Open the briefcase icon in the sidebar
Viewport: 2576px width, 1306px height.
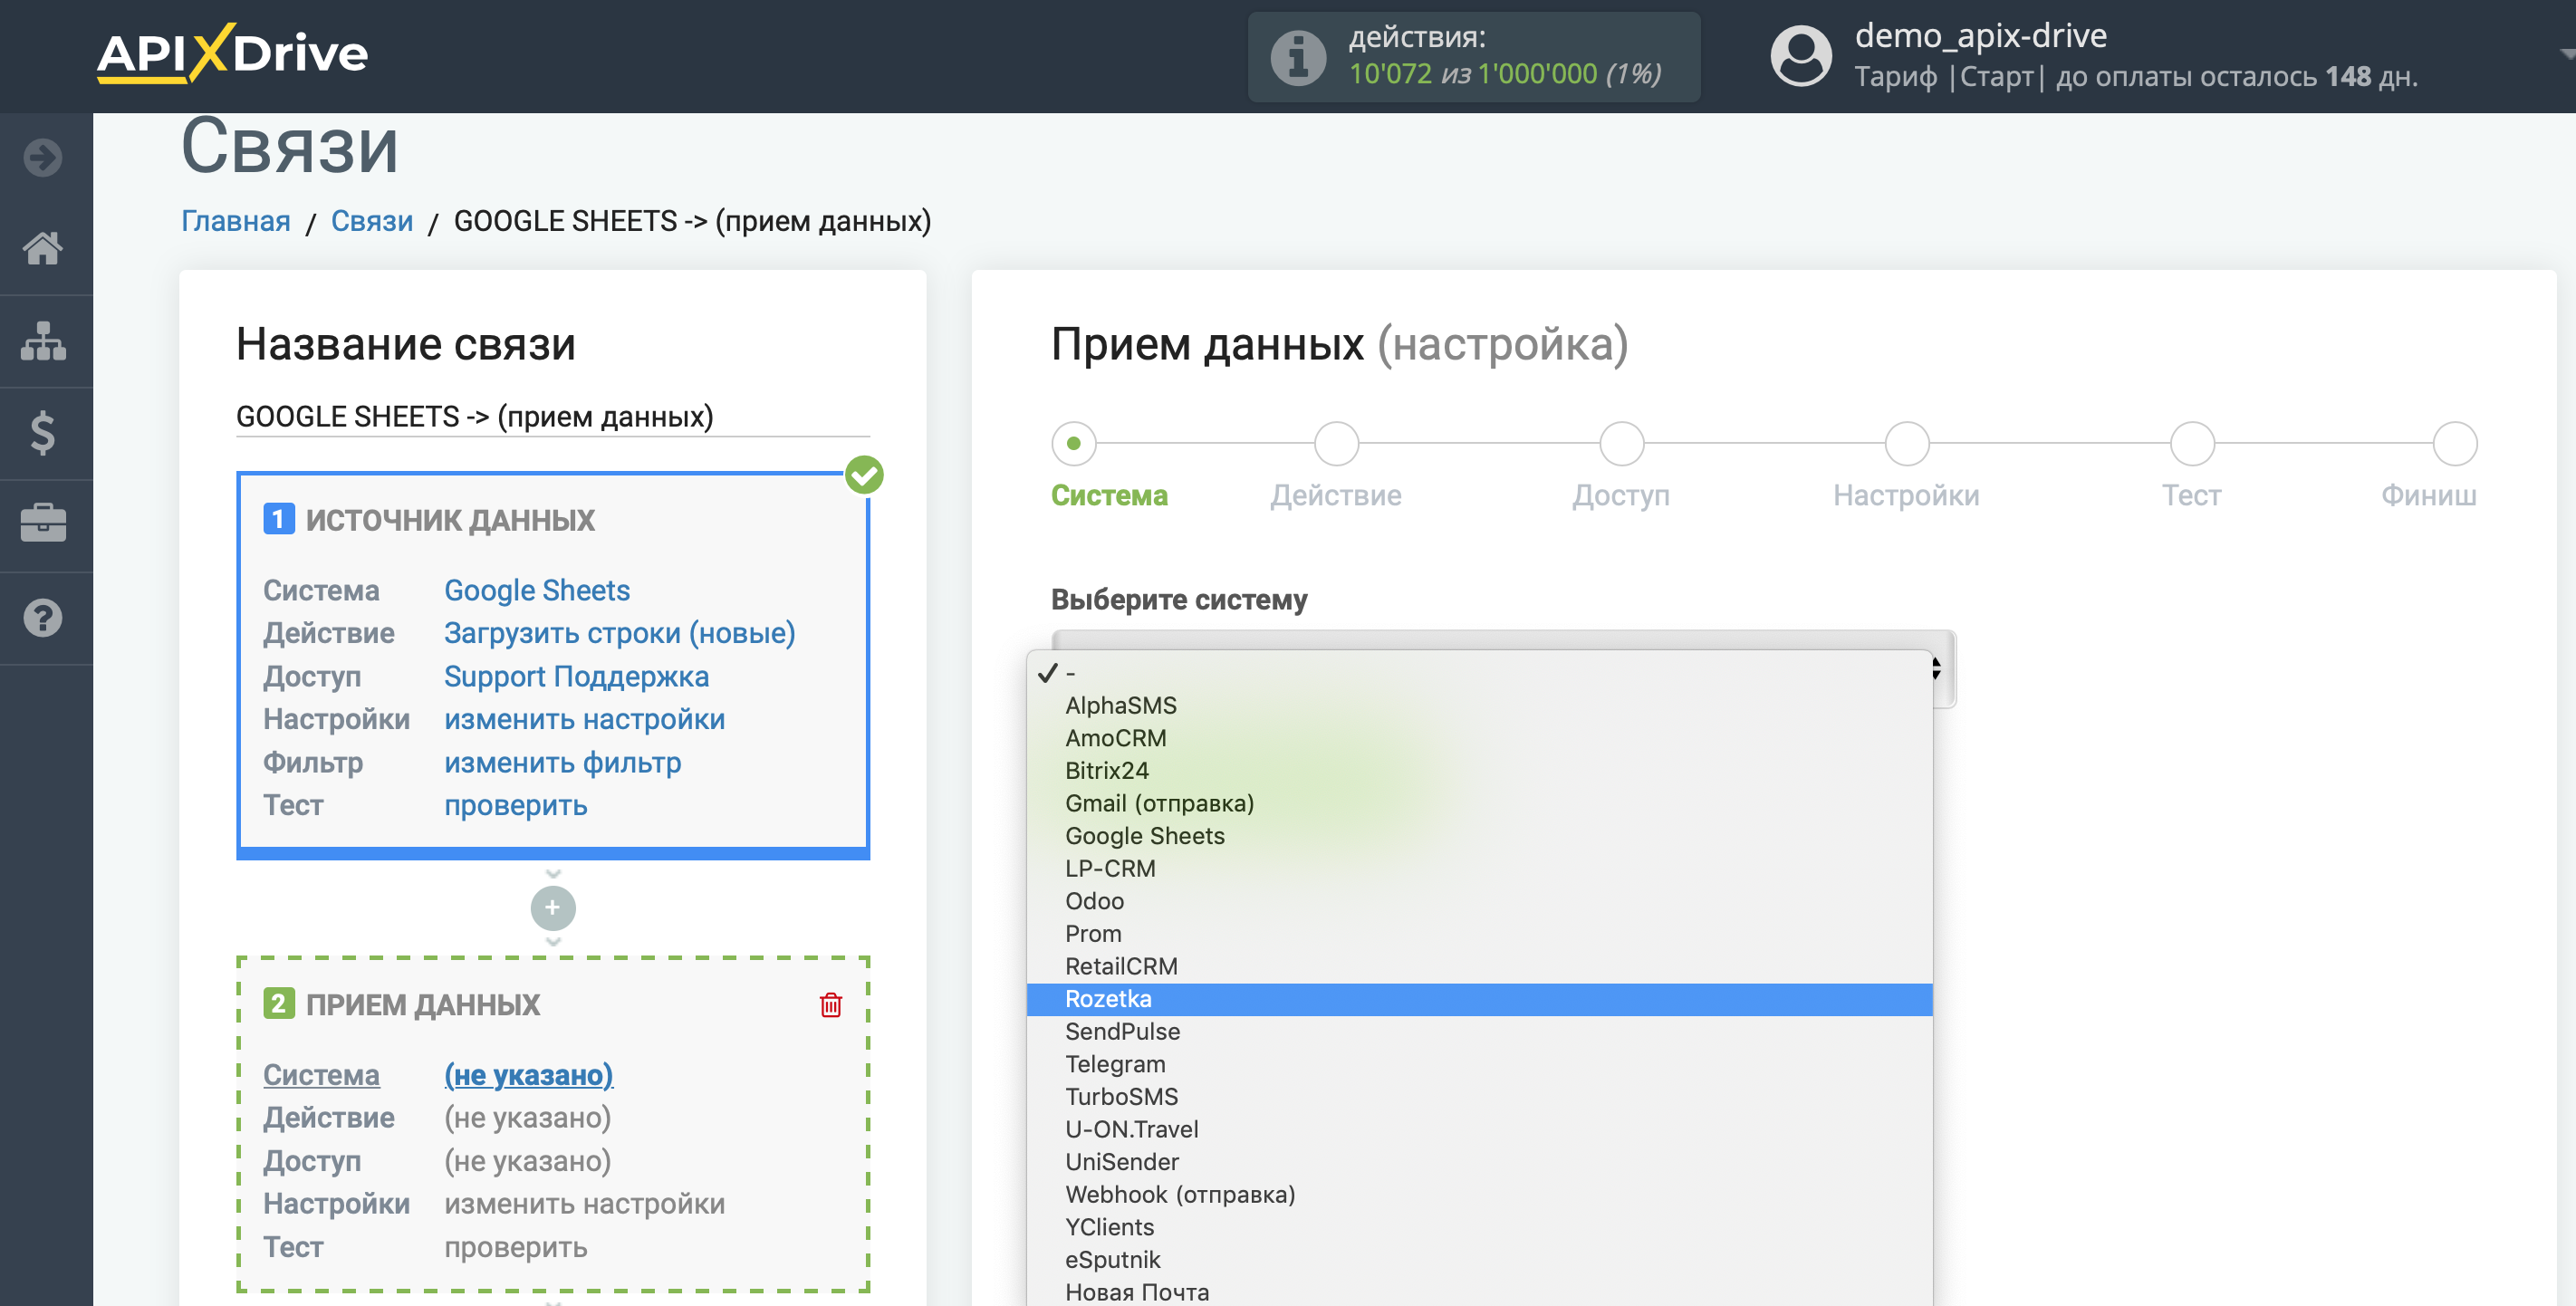43,523
